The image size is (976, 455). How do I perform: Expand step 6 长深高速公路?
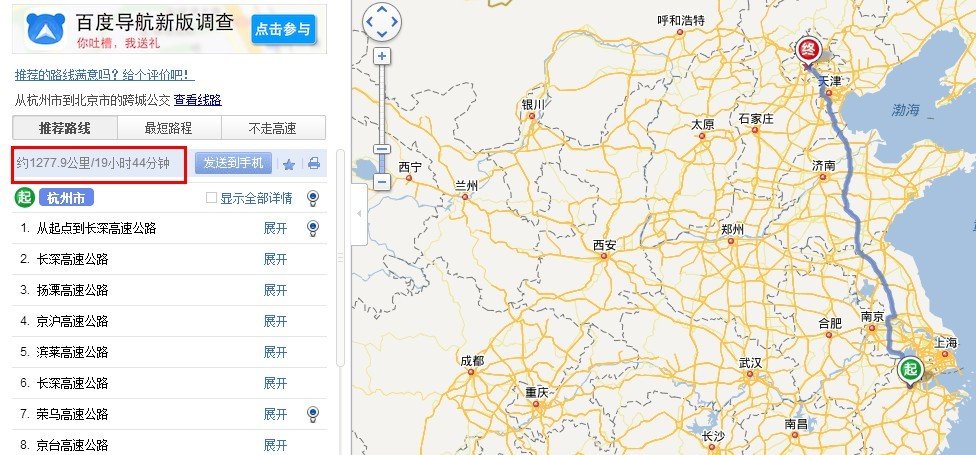[275, 383]
